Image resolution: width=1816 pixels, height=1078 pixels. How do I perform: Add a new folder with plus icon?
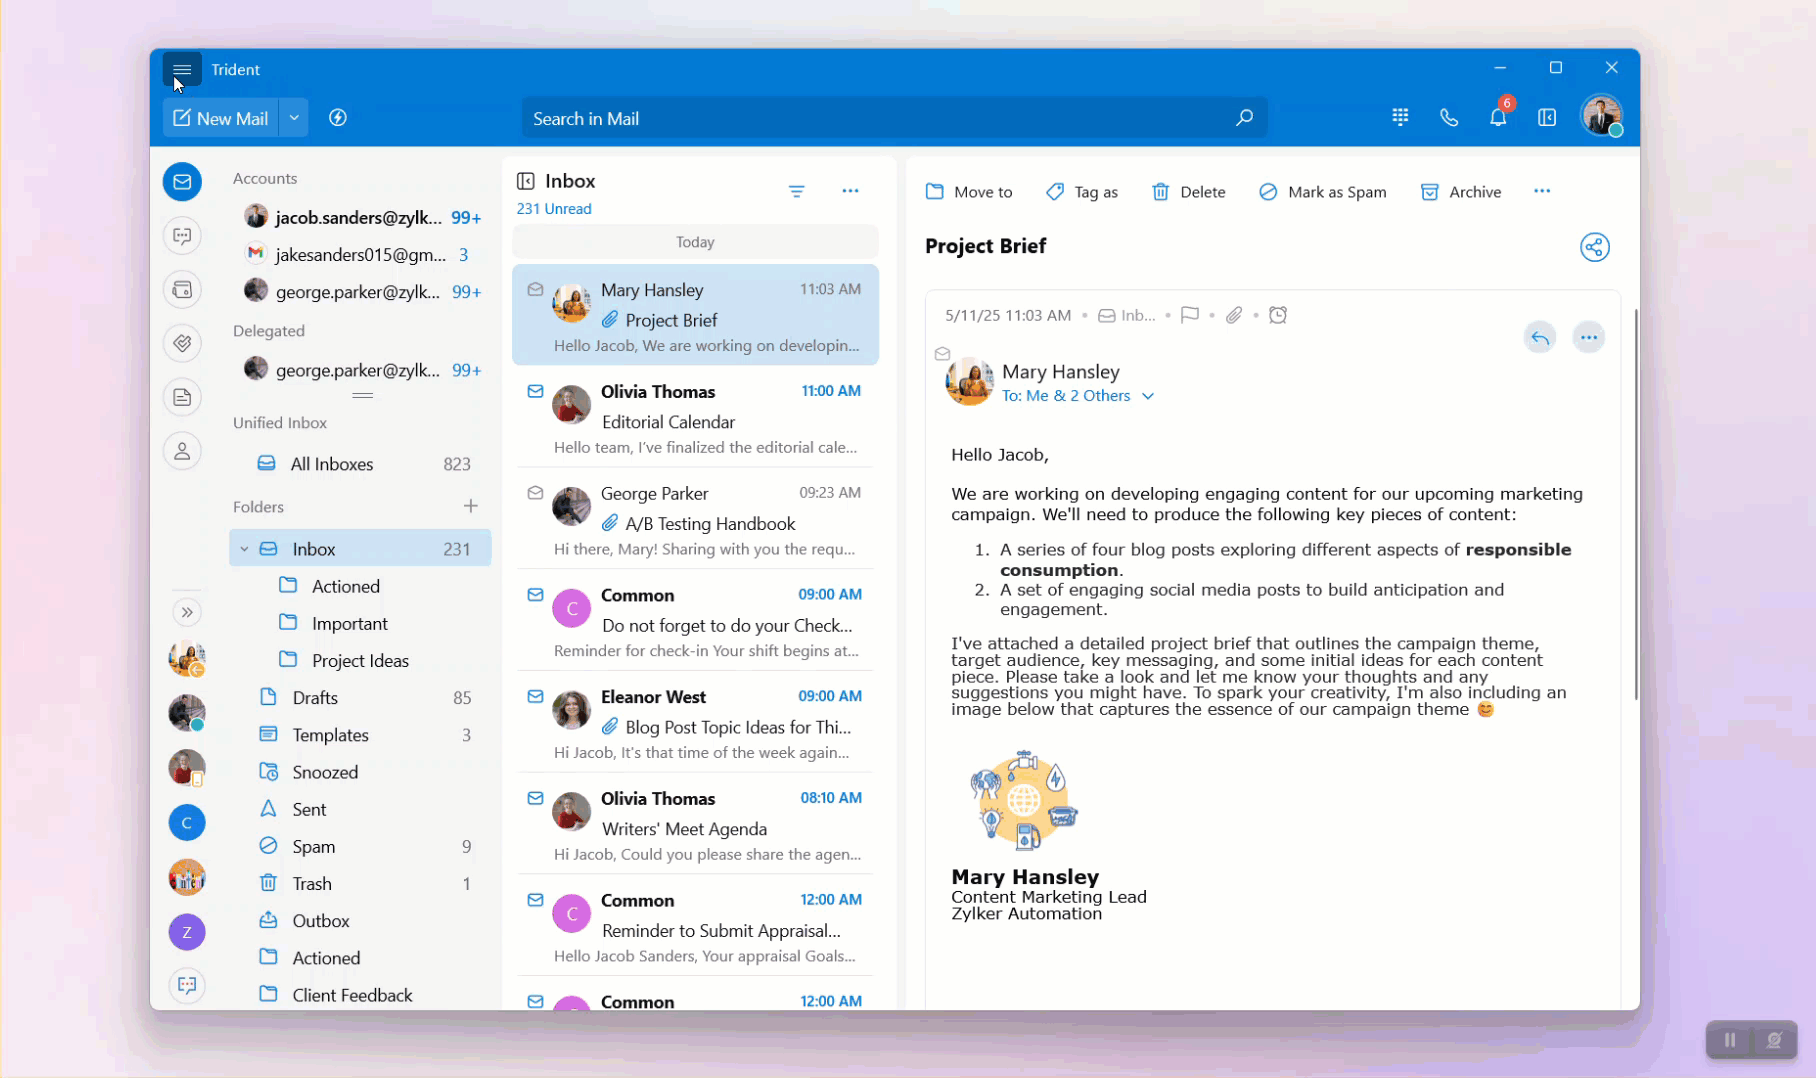pyautogui.click(x=471, y=506)
